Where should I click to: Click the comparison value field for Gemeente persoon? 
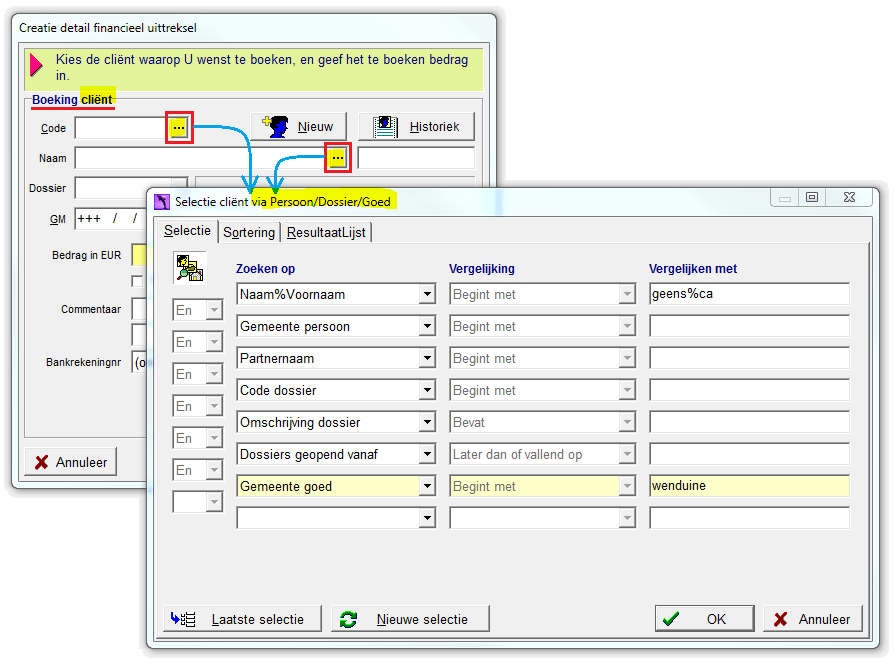pyautogui.click(x=749, y=326)
